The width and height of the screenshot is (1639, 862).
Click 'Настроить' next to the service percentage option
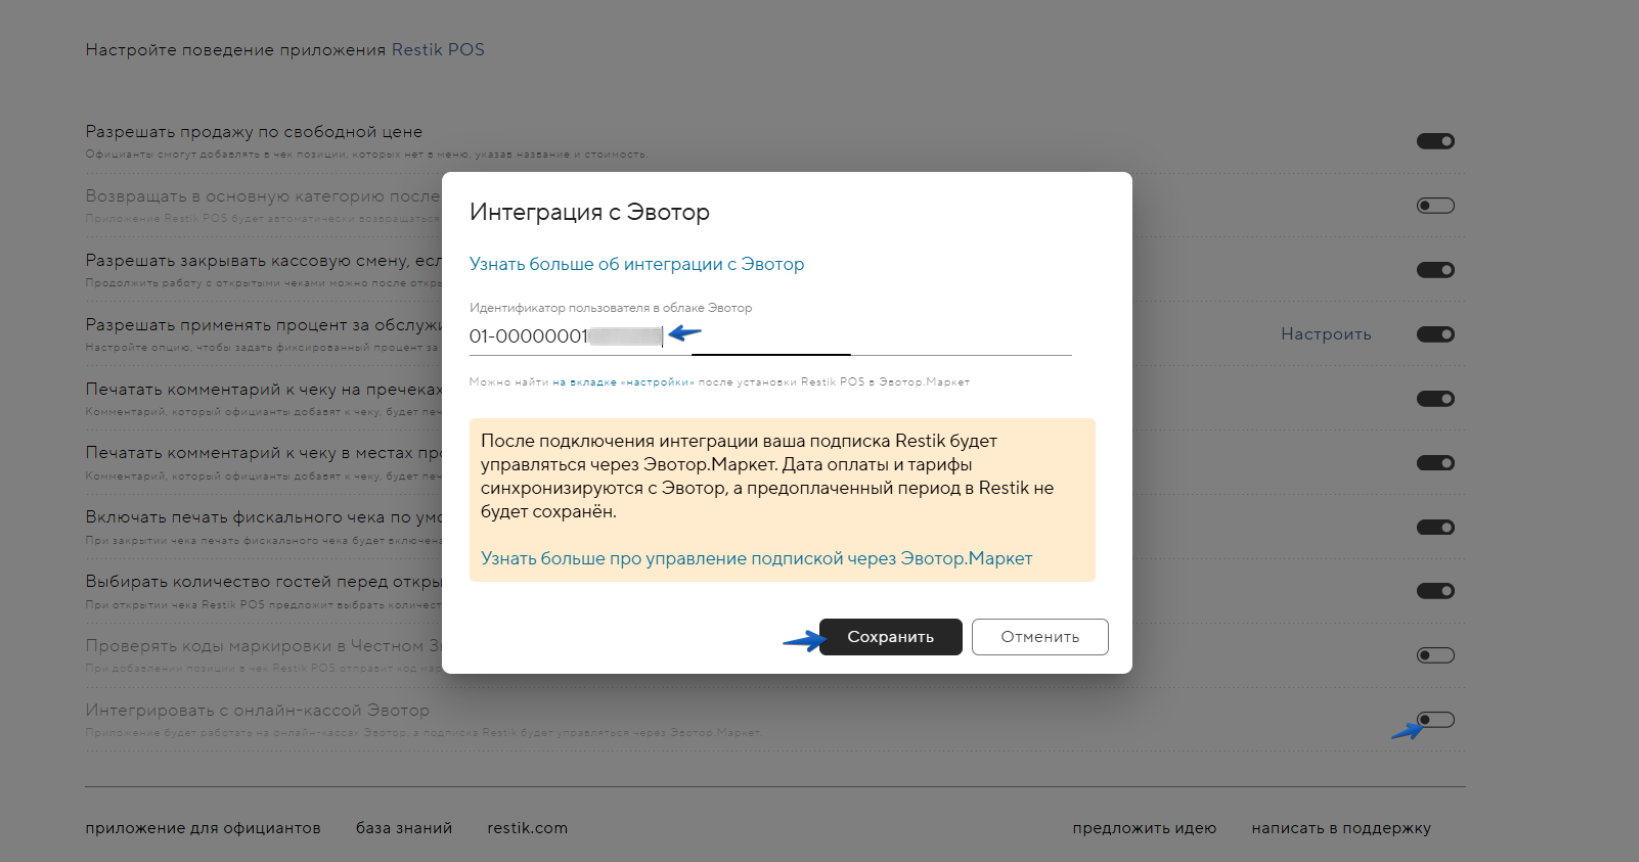coord(1326,334)
